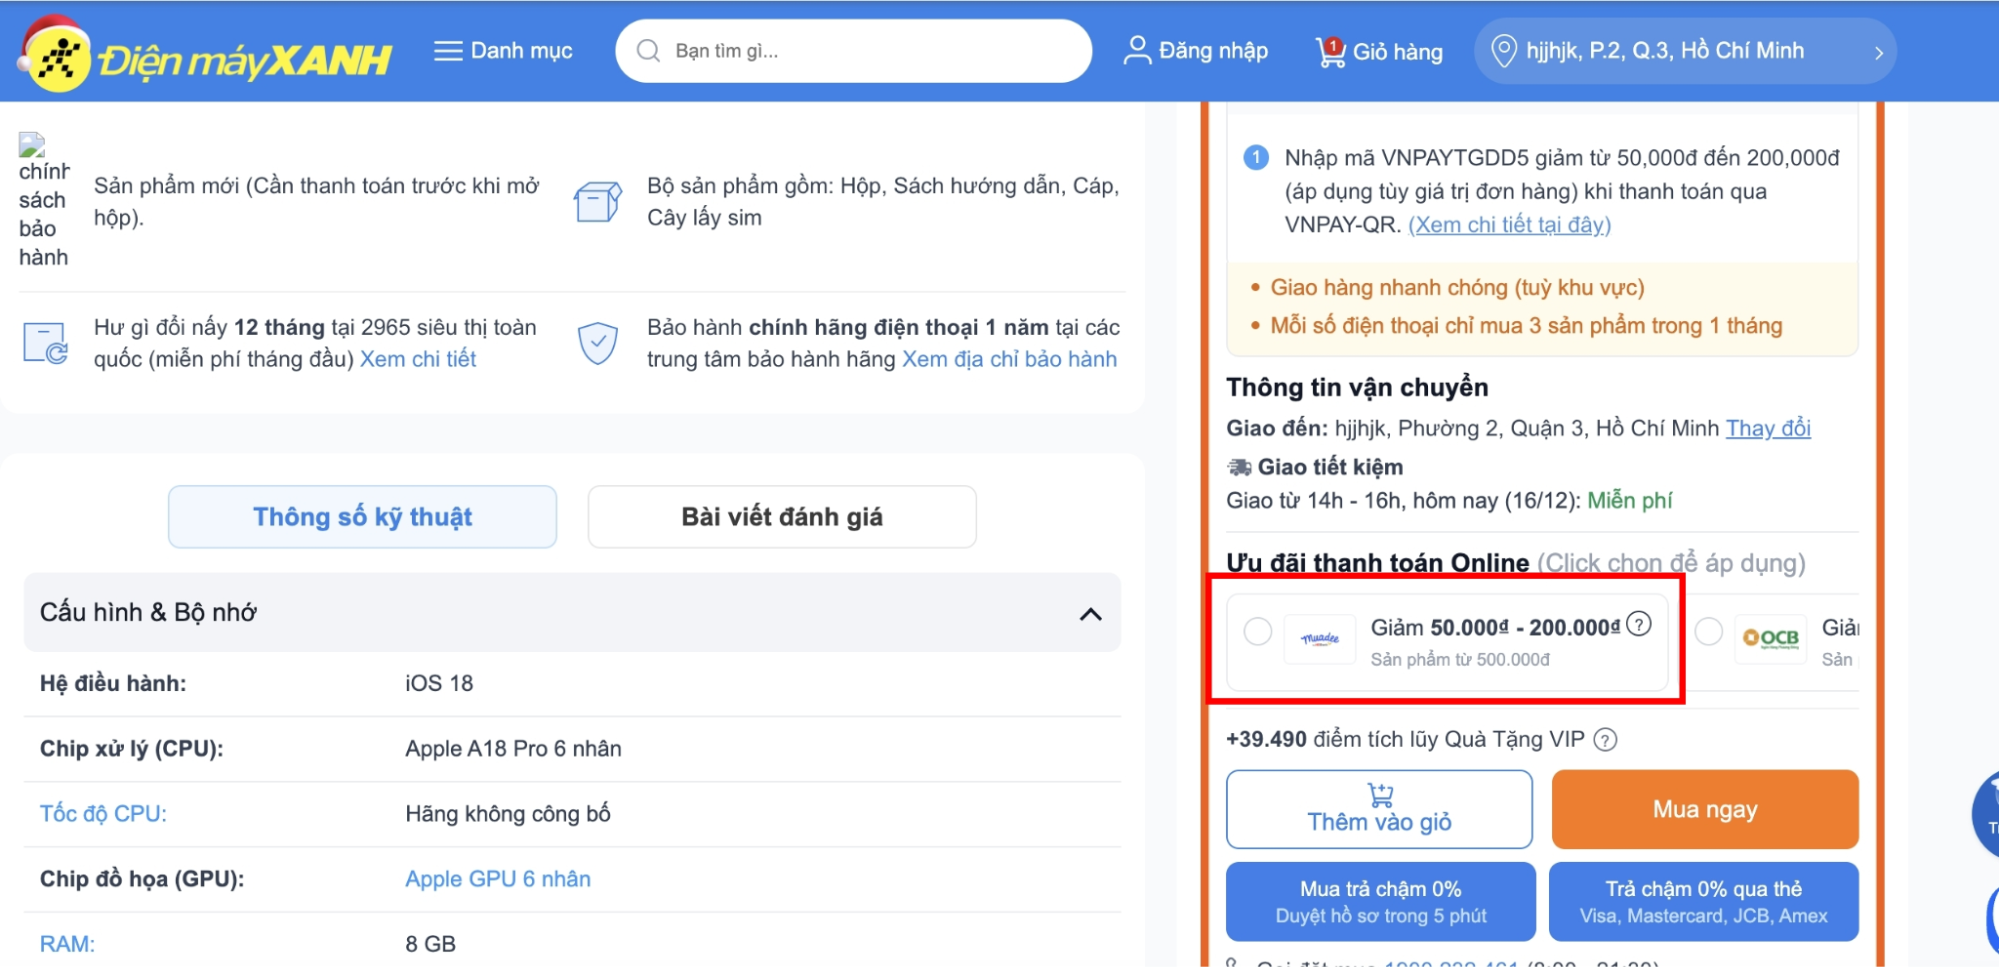Open the Thông số kỹ thuật tab

362,517
